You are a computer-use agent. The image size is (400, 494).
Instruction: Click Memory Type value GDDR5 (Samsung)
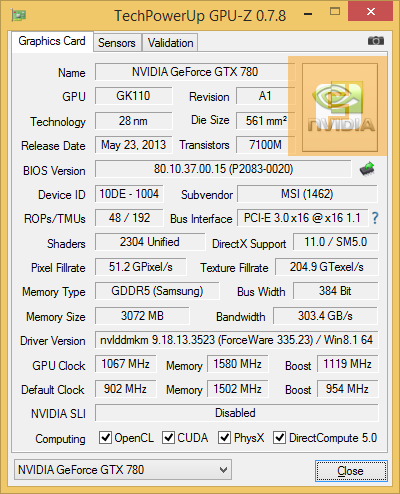(157, 291)
